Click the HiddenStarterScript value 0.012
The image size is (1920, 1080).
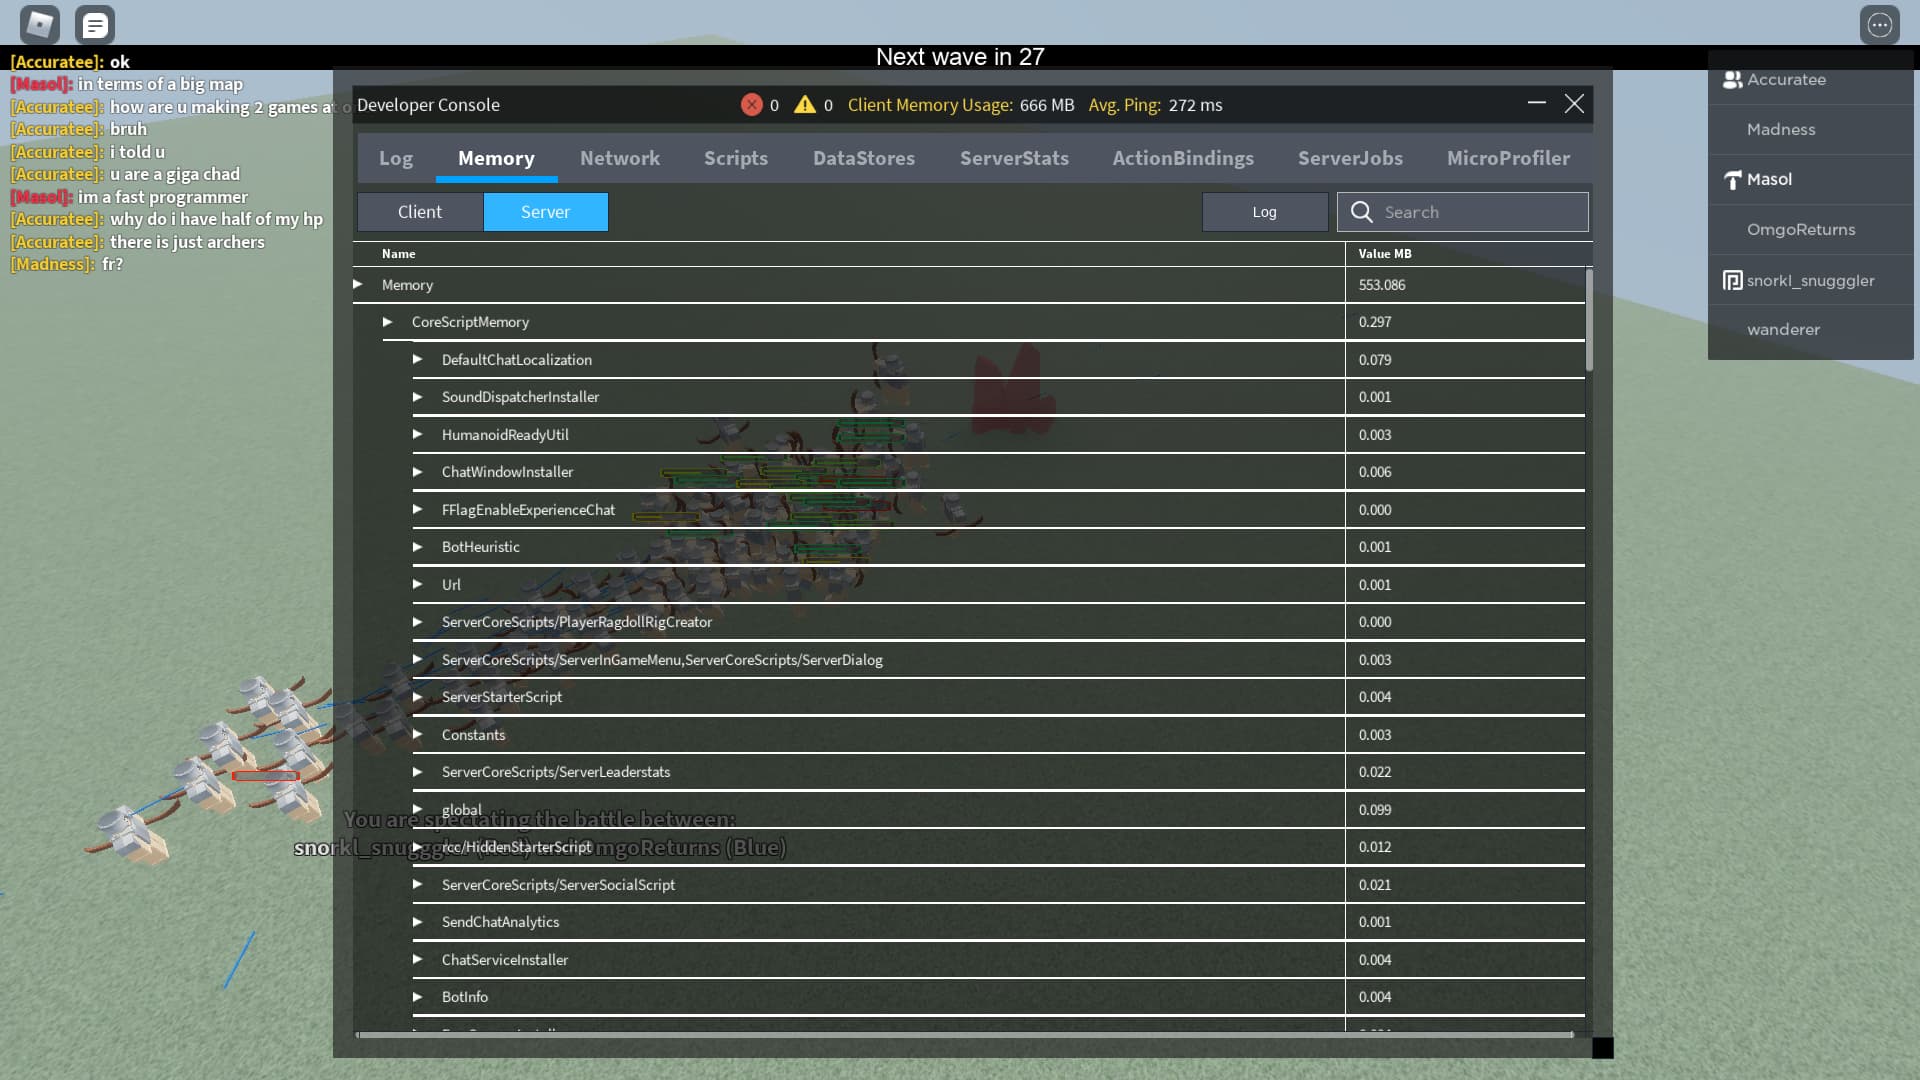click(x=1375, y=847)
